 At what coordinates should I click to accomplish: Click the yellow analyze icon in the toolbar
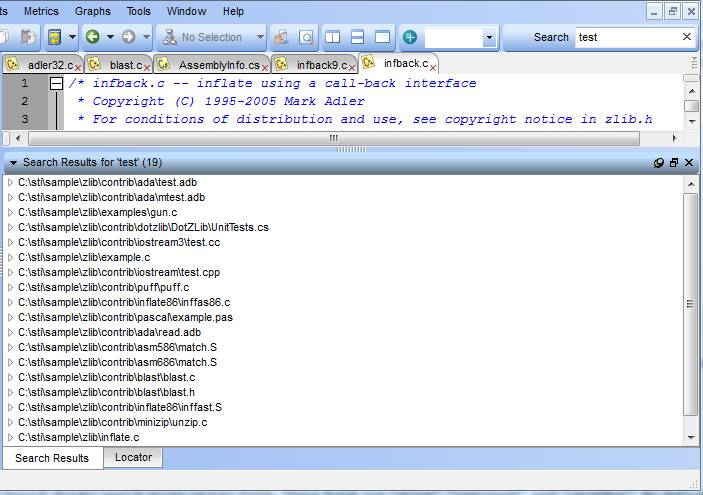55,37
